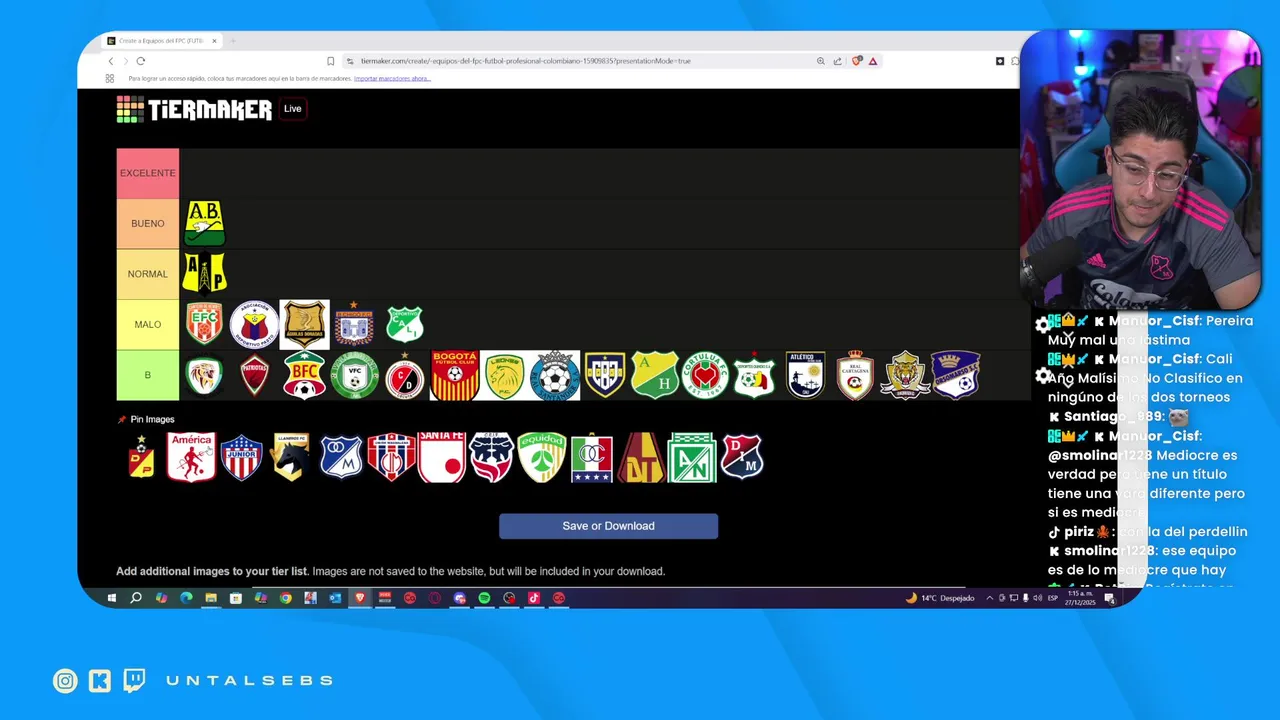Open Windows Start menu
The width and height of the screenshot is (1280, 720).
[111, 598]
